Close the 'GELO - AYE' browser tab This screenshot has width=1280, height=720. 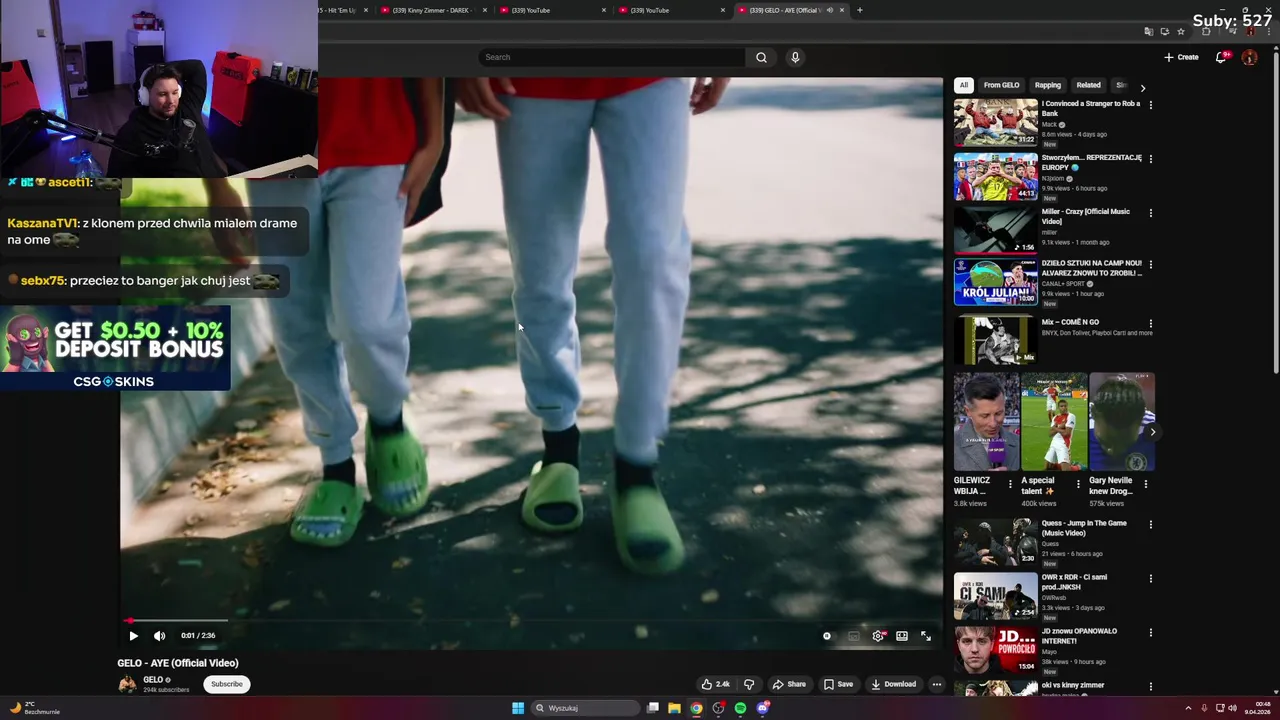(x=842, y=10)
